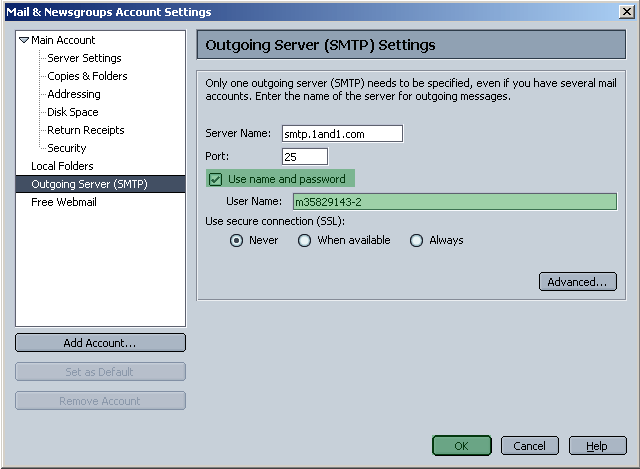Select the Never SSL radio option
640x469 pixels.
[237, 240]
